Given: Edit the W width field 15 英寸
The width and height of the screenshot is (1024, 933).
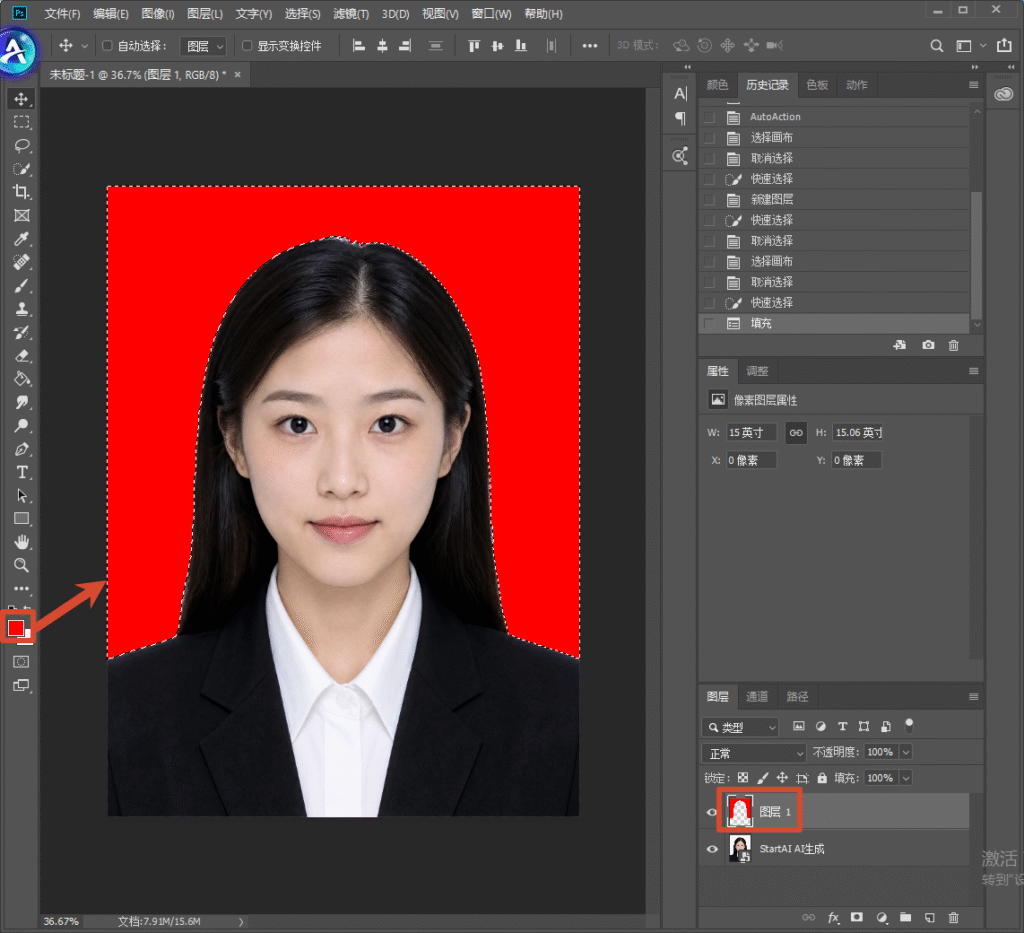Looking at the screenshot, I should pos(752,432).
